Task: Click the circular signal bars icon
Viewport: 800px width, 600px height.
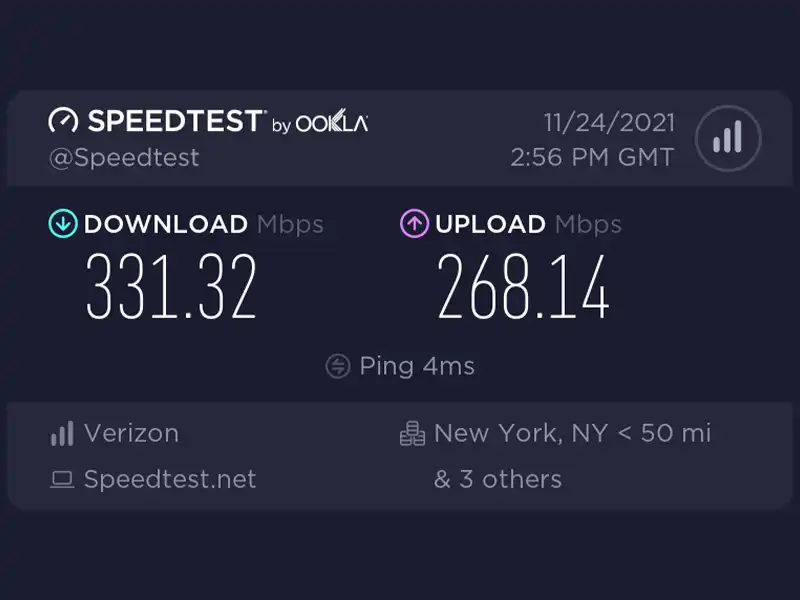Action: coord(728,138)
